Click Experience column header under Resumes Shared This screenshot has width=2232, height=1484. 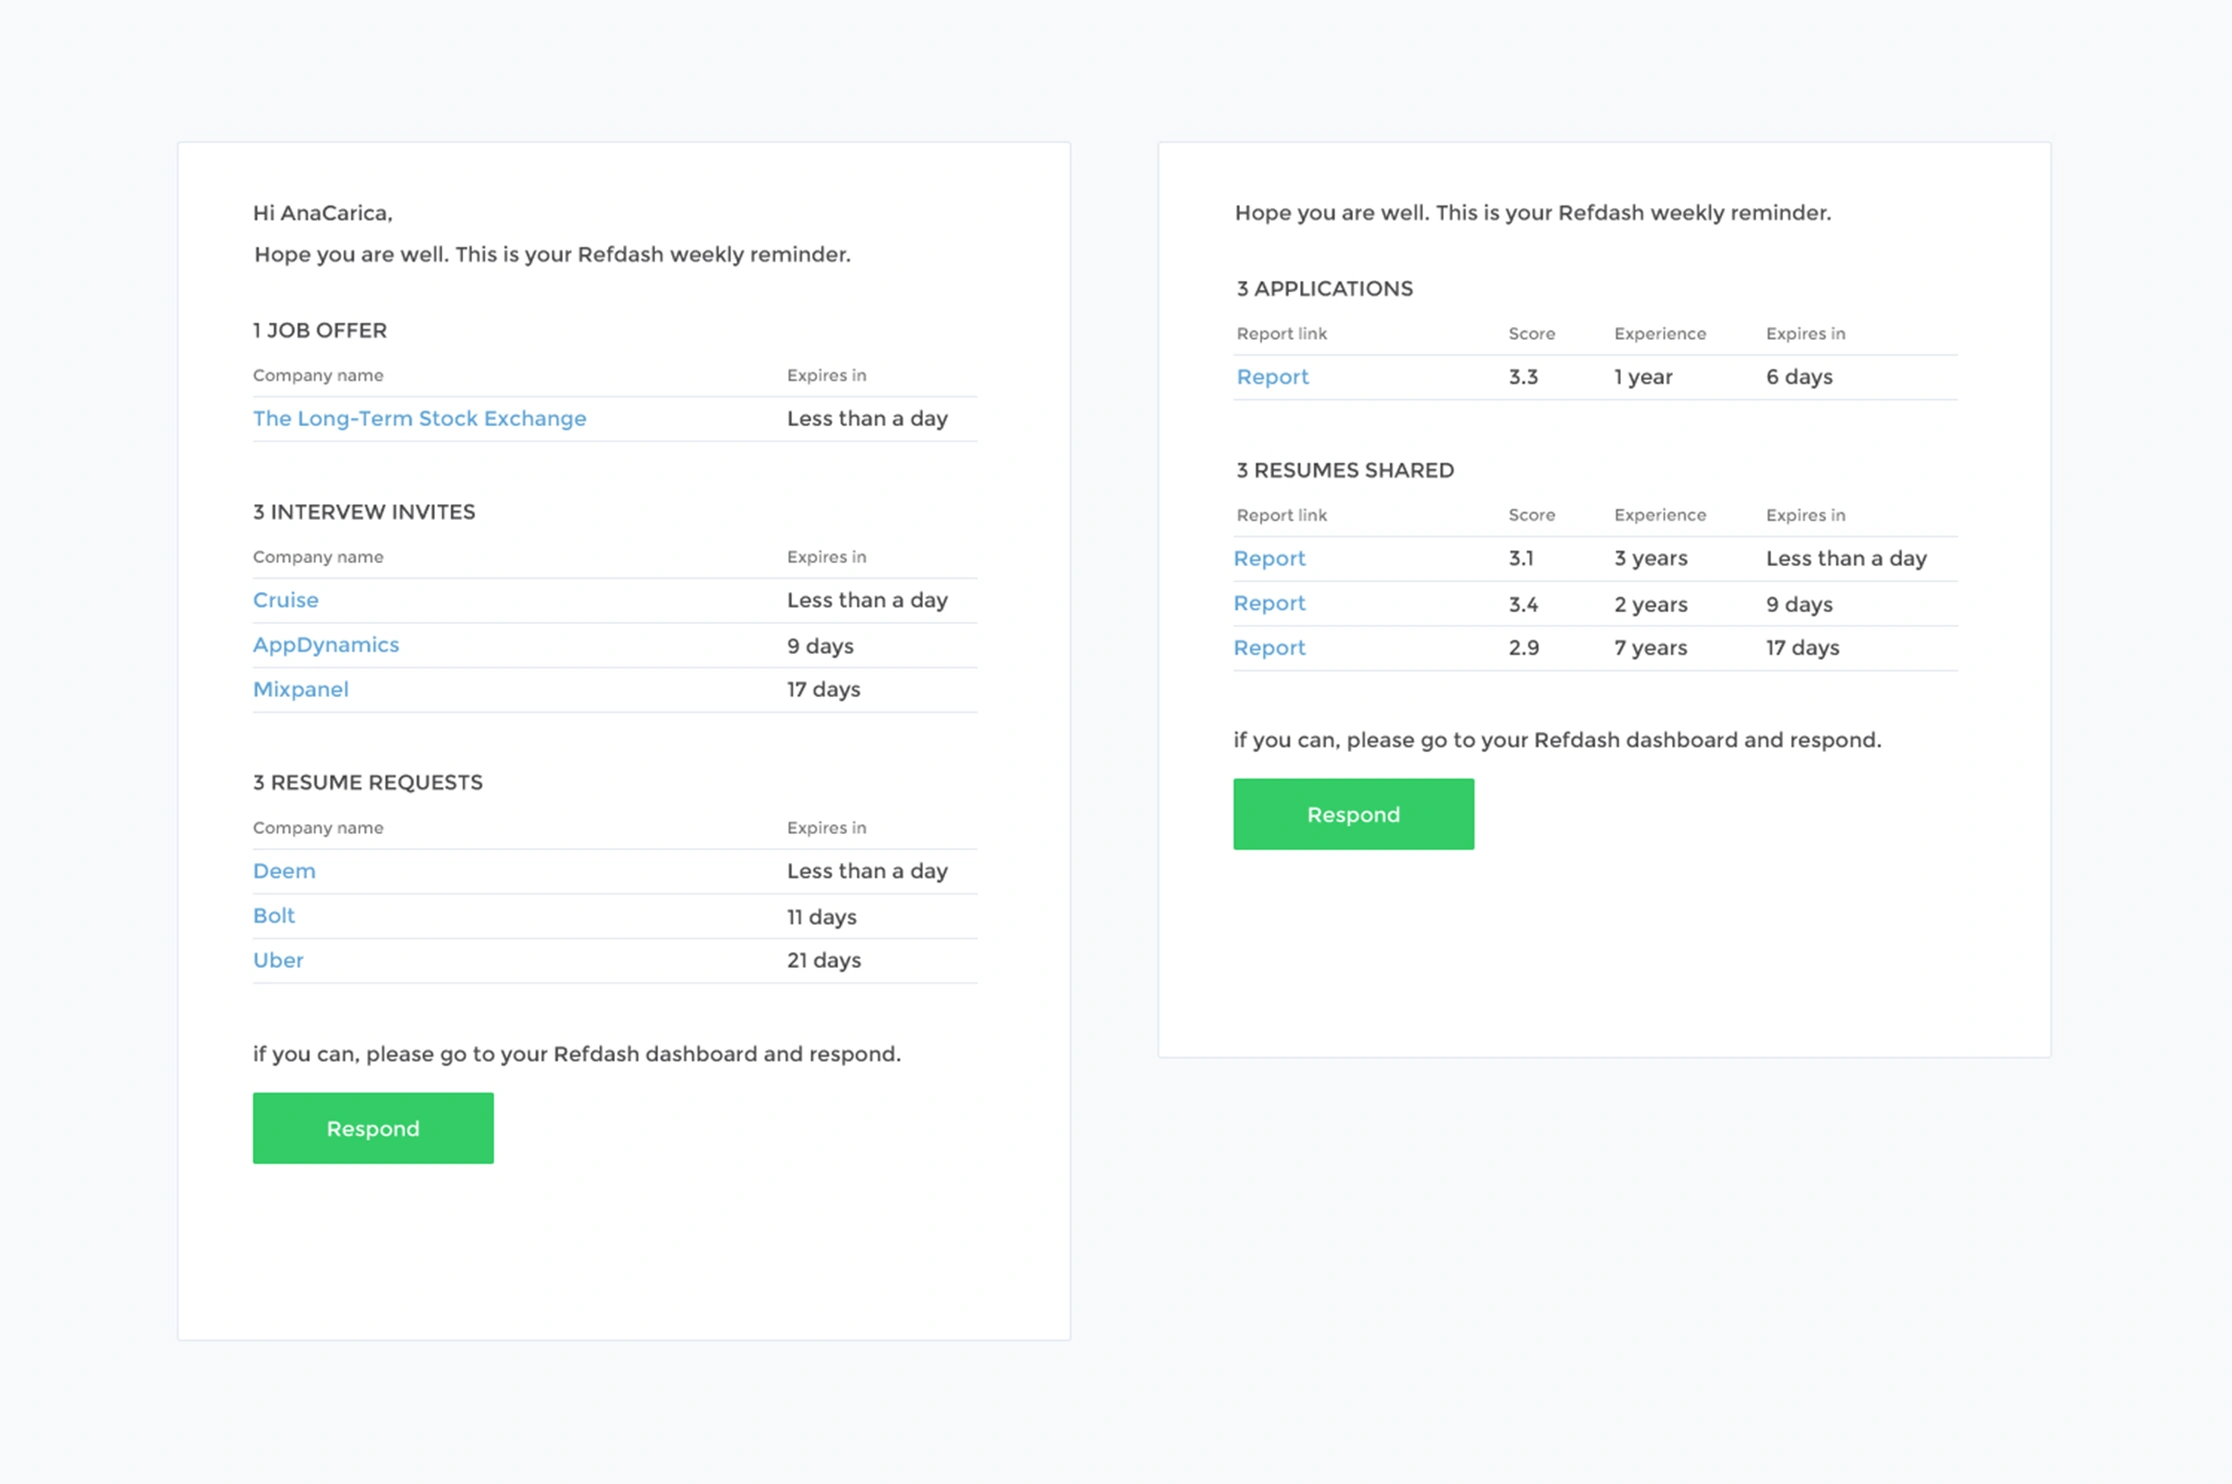coord(1660,515)
